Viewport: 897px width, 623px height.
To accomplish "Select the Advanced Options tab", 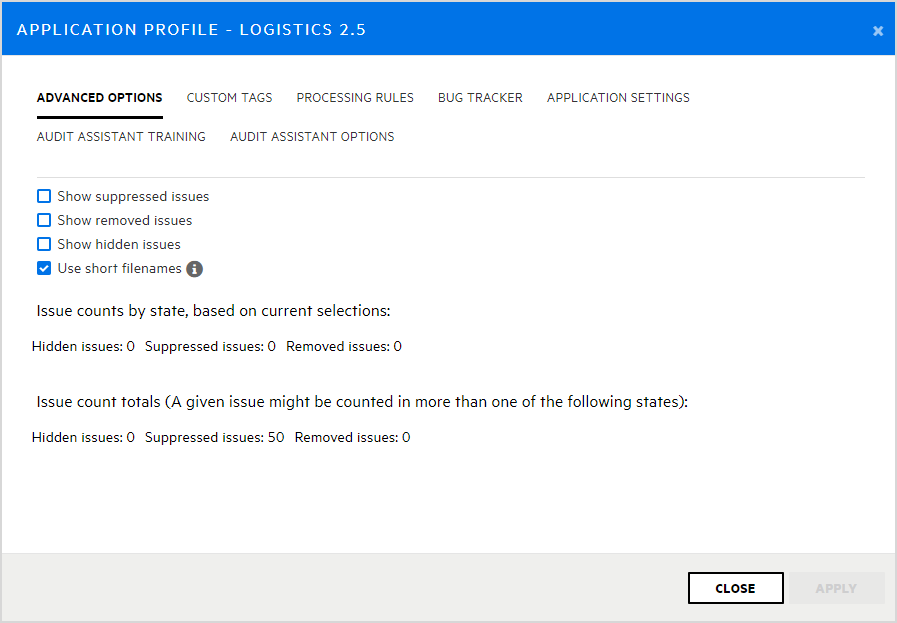I will [x=99, y=98].
